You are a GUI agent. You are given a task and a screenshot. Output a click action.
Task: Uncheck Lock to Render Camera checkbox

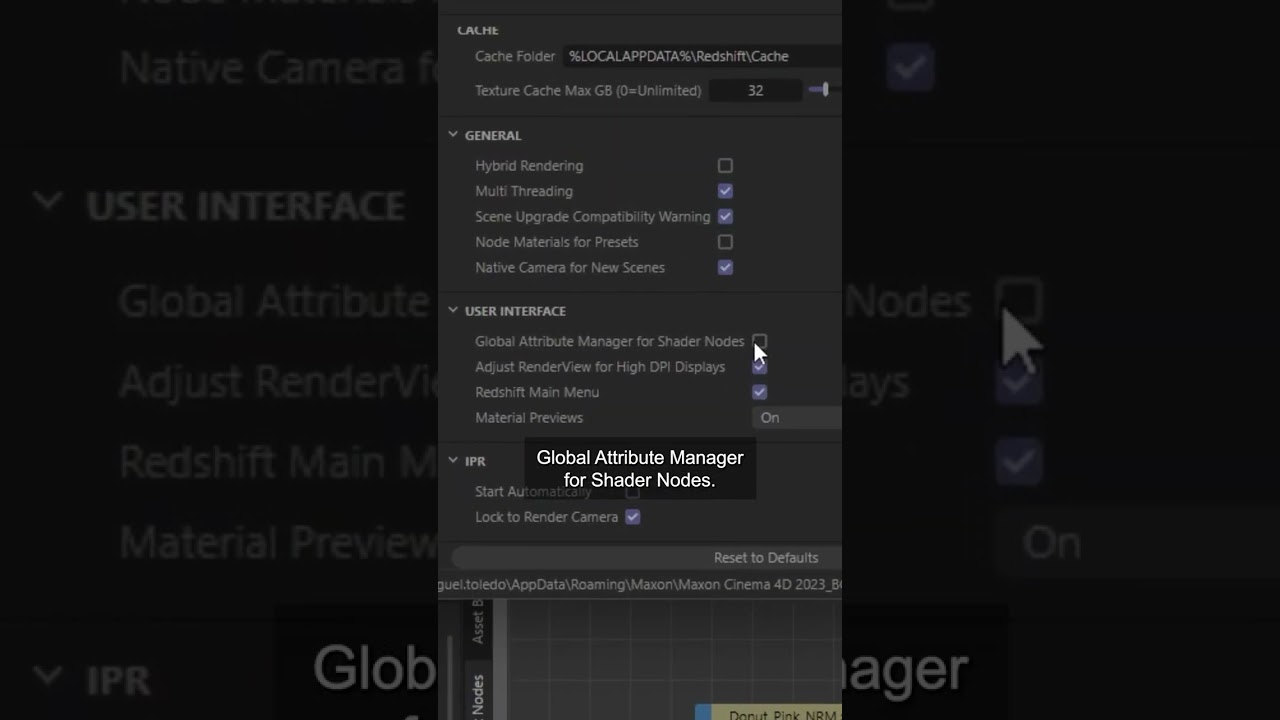[x=632, y=517]
